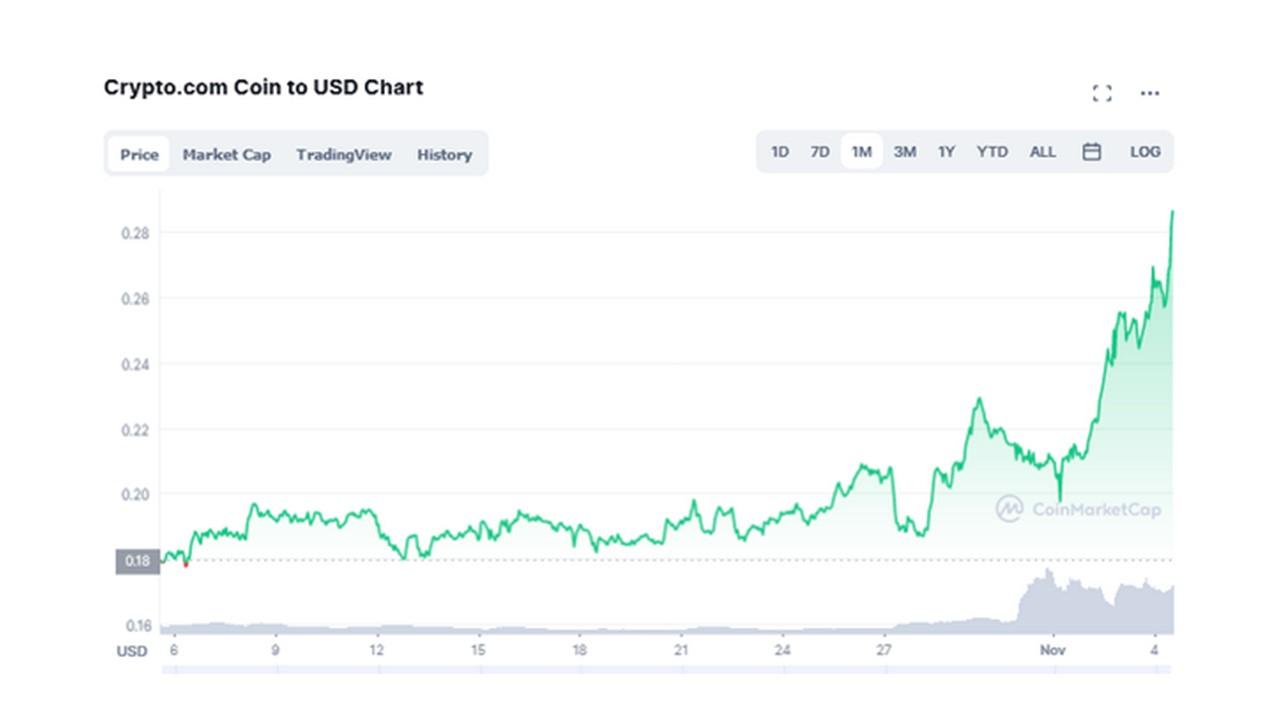Select the 1M timeframe button

point(860,150)
